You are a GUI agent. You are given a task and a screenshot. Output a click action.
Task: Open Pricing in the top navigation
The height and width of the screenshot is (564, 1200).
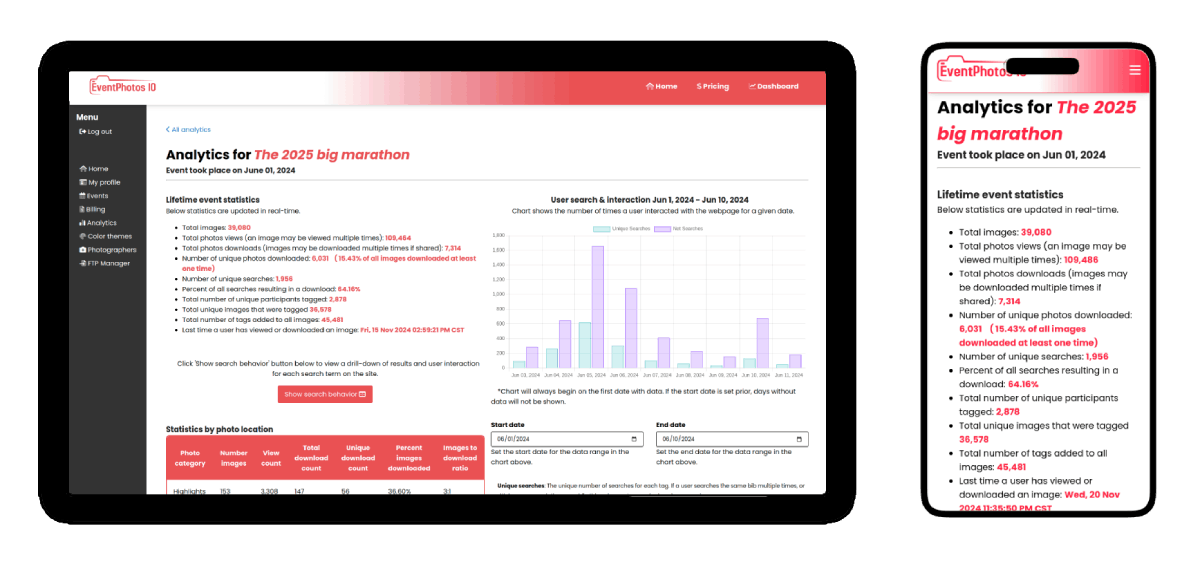(x=713, y=86)
